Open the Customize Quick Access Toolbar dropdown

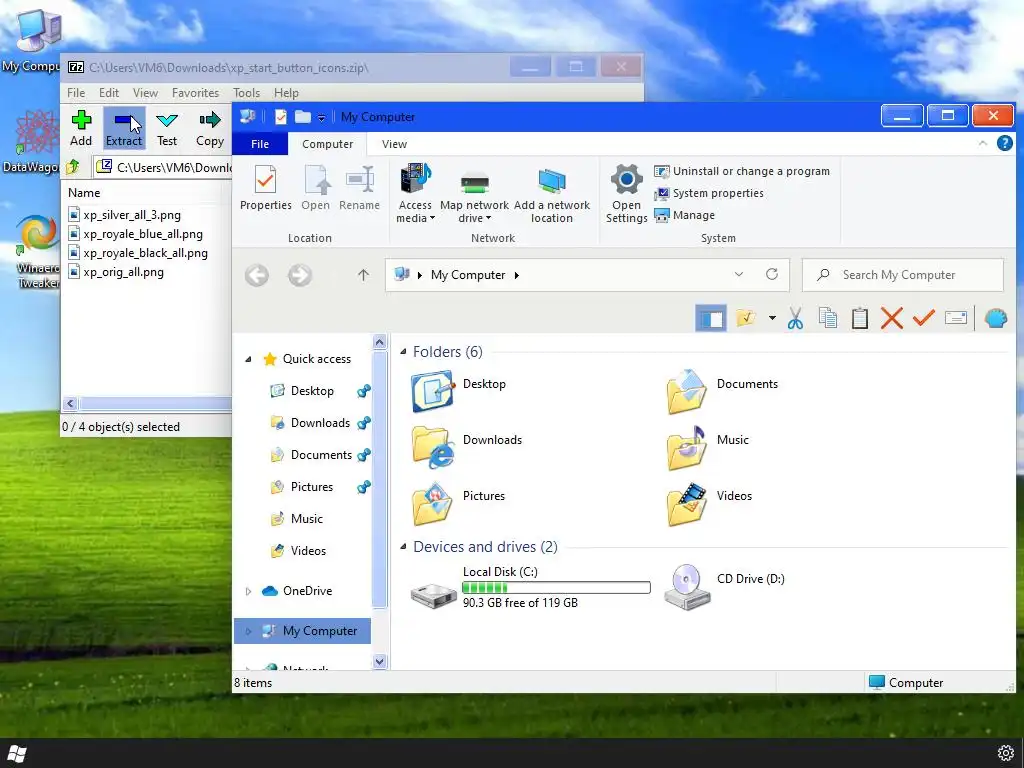coord(321,118)
